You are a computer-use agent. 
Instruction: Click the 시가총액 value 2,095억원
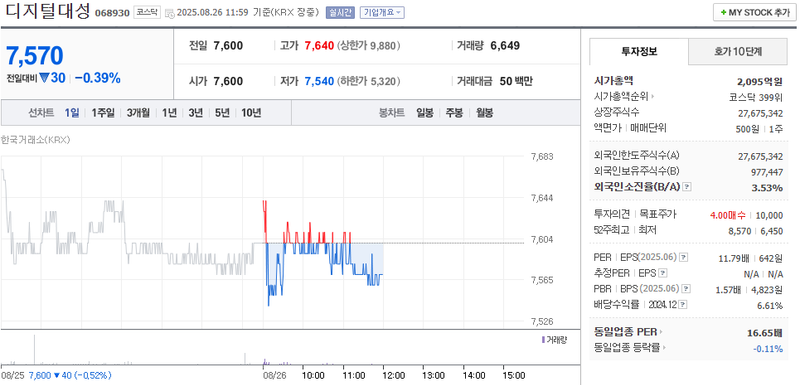[760, 81]
